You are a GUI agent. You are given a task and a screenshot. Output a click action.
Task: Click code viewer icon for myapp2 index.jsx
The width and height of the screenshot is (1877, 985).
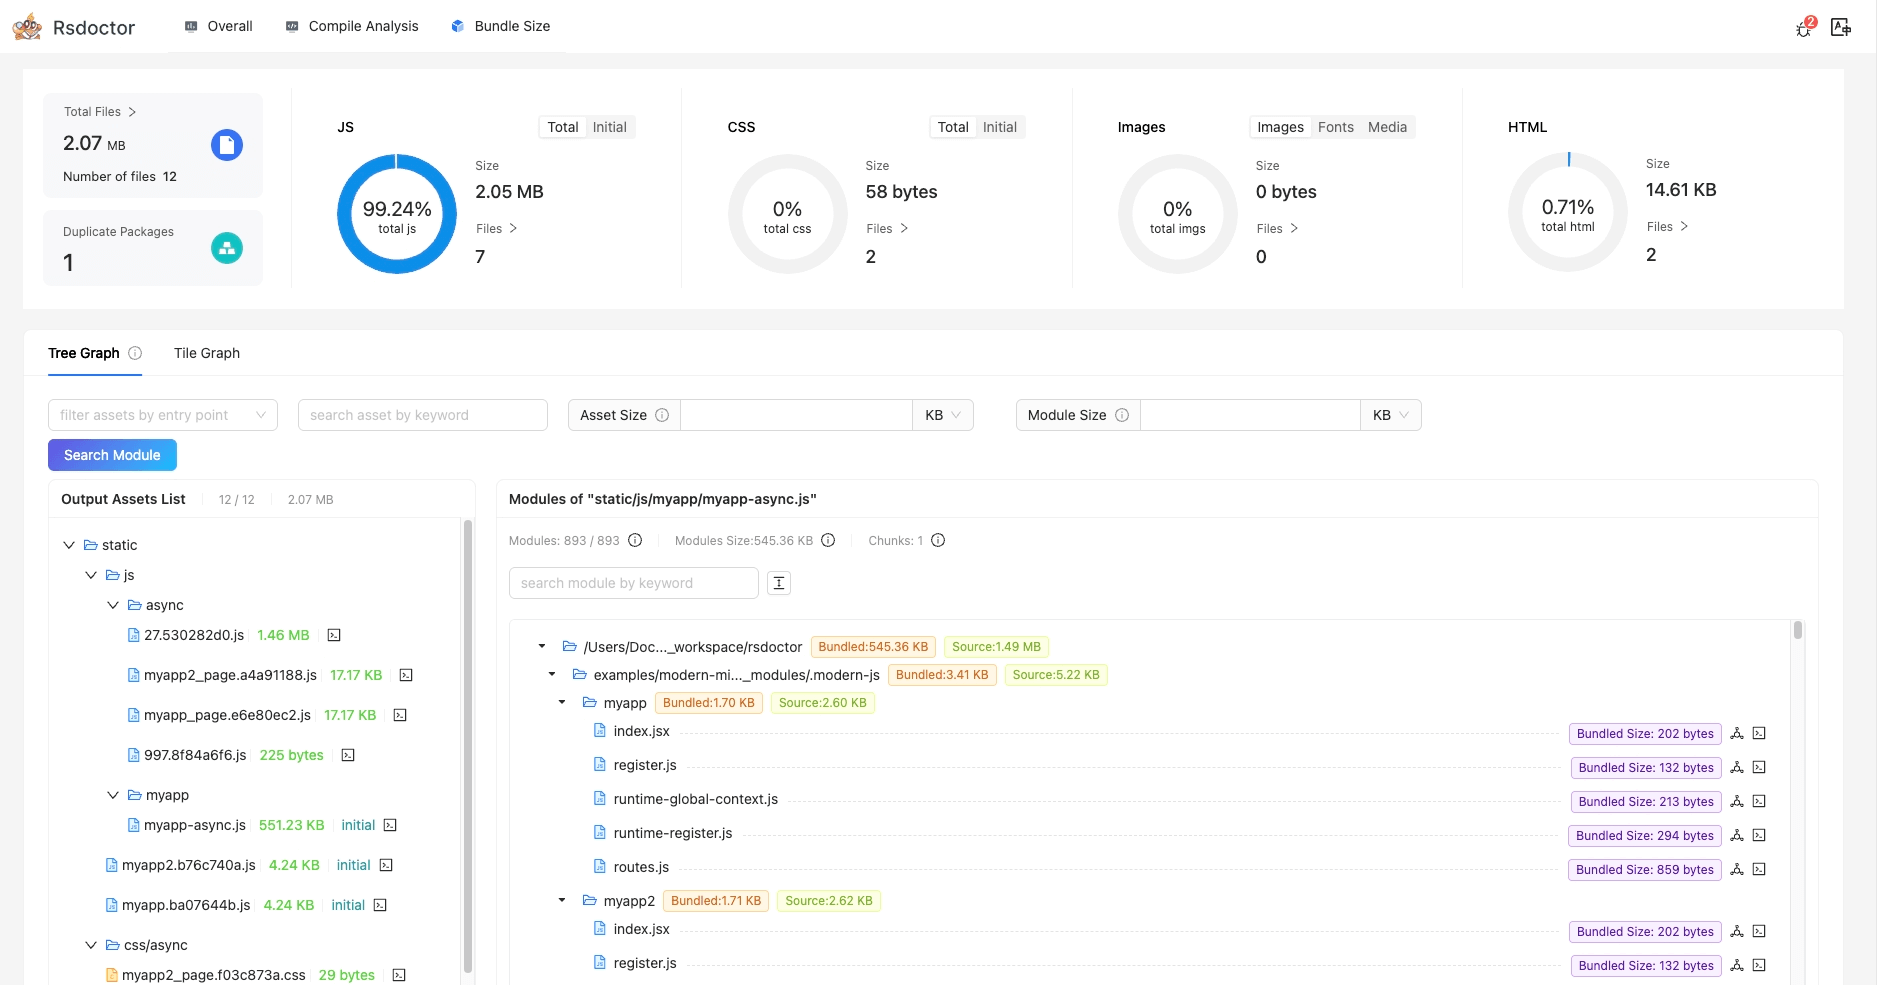pyautogui.click(x=1759, y=931)
